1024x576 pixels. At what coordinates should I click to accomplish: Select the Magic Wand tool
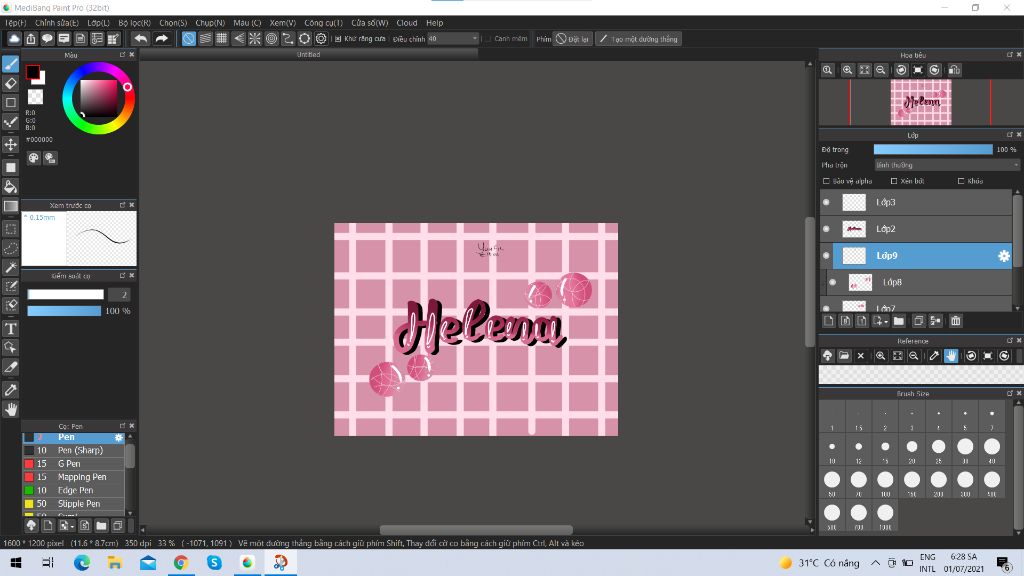pos(10,268)
